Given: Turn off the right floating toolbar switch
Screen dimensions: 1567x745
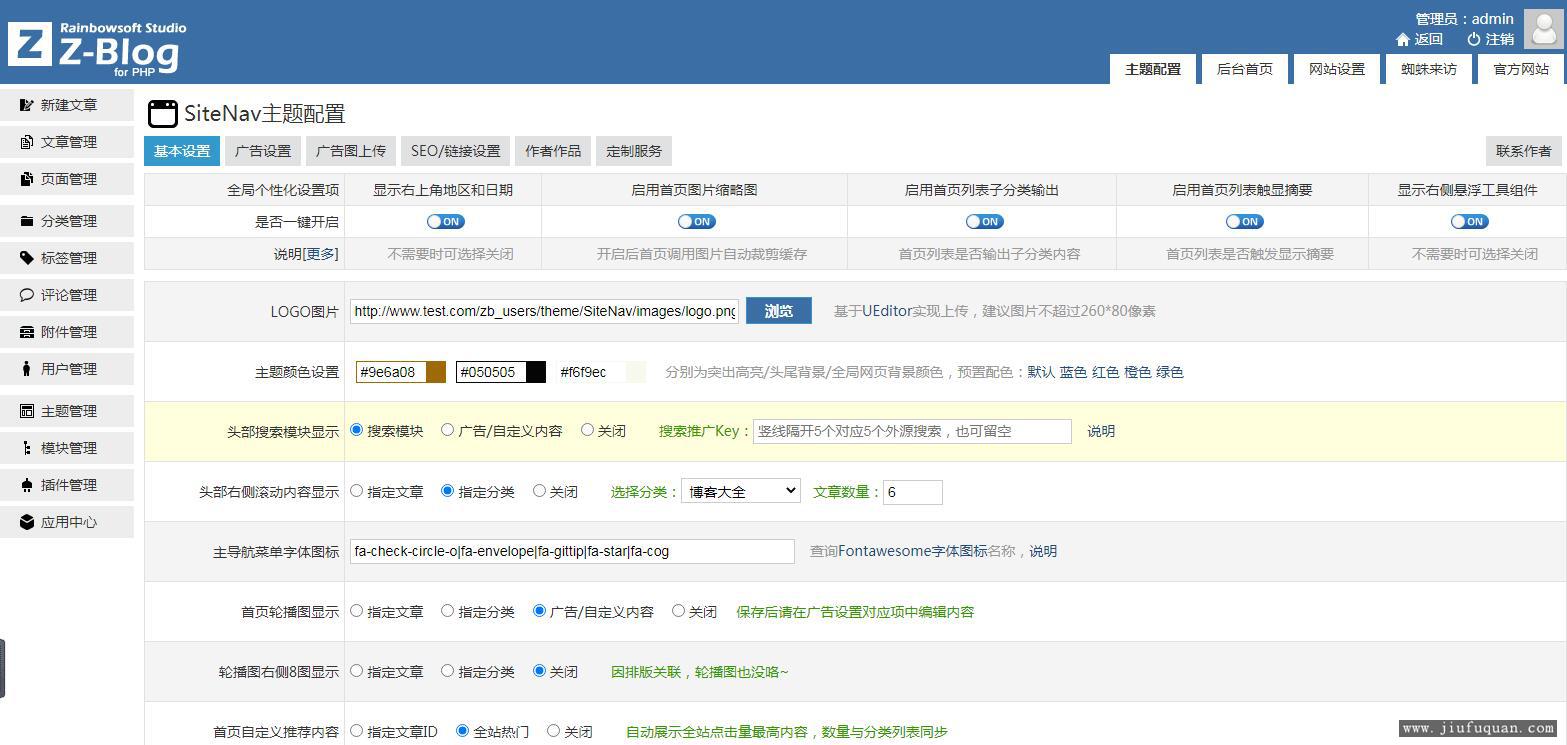Looking at the screenshot, I should 1469,222.
